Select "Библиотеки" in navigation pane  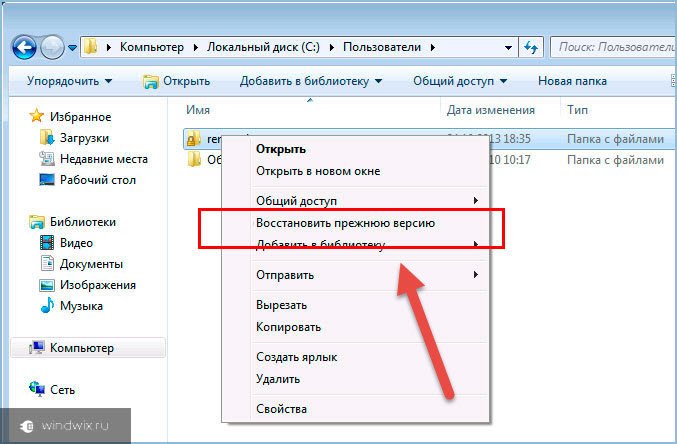83,222
